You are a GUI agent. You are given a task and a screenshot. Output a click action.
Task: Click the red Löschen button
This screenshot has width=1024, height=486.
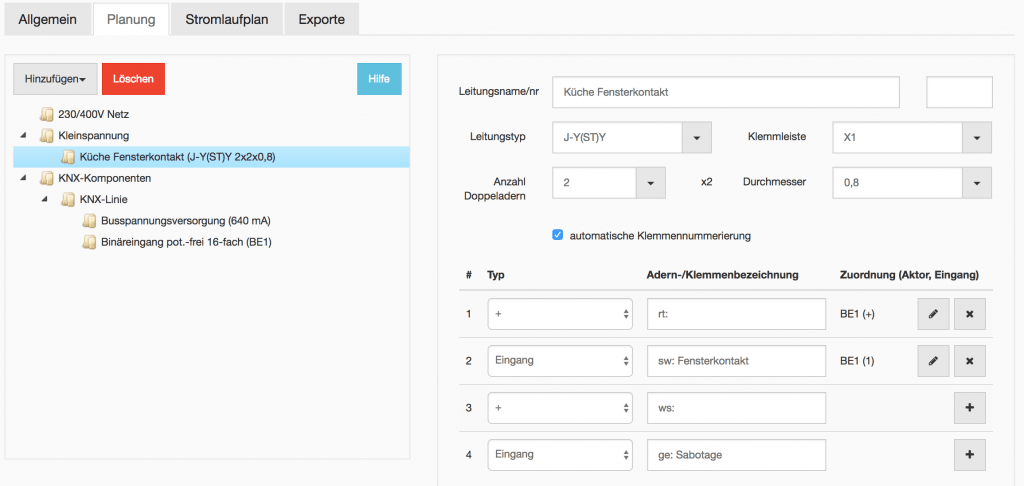[133, 79]
